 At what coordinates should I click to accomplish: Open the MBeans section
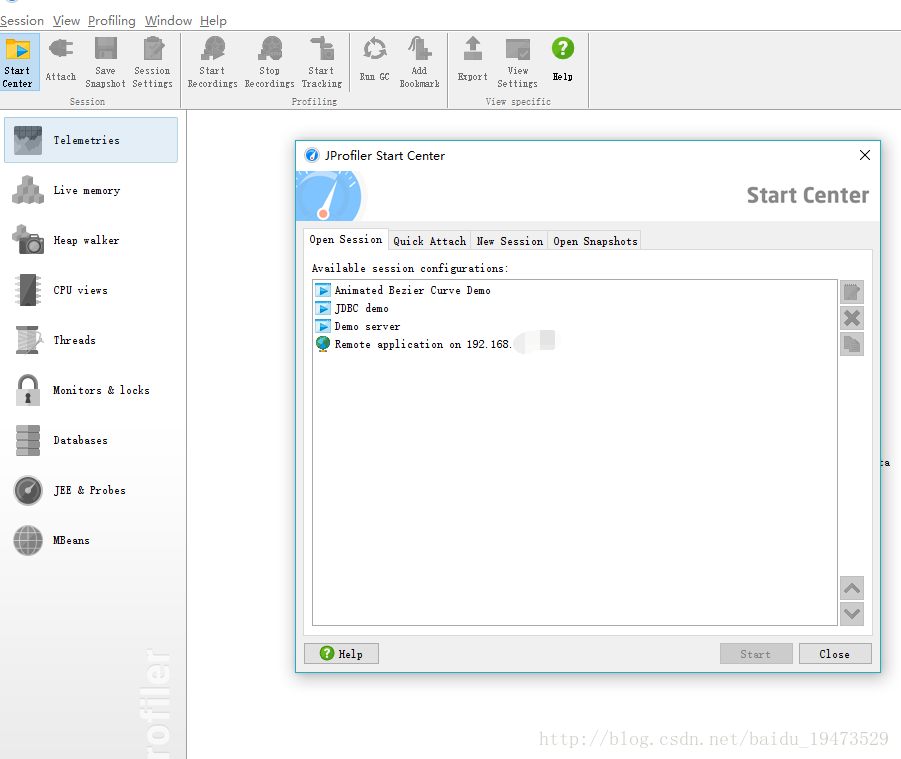[91, 540]
